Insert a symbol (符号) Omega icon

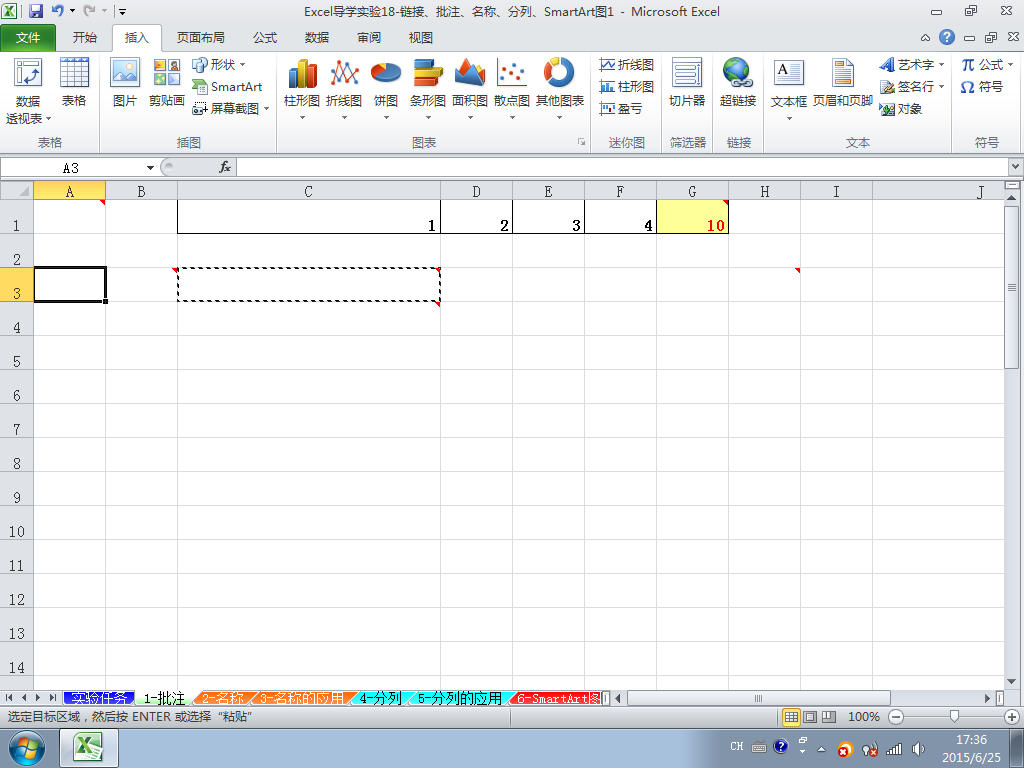(x=982, y=86)
